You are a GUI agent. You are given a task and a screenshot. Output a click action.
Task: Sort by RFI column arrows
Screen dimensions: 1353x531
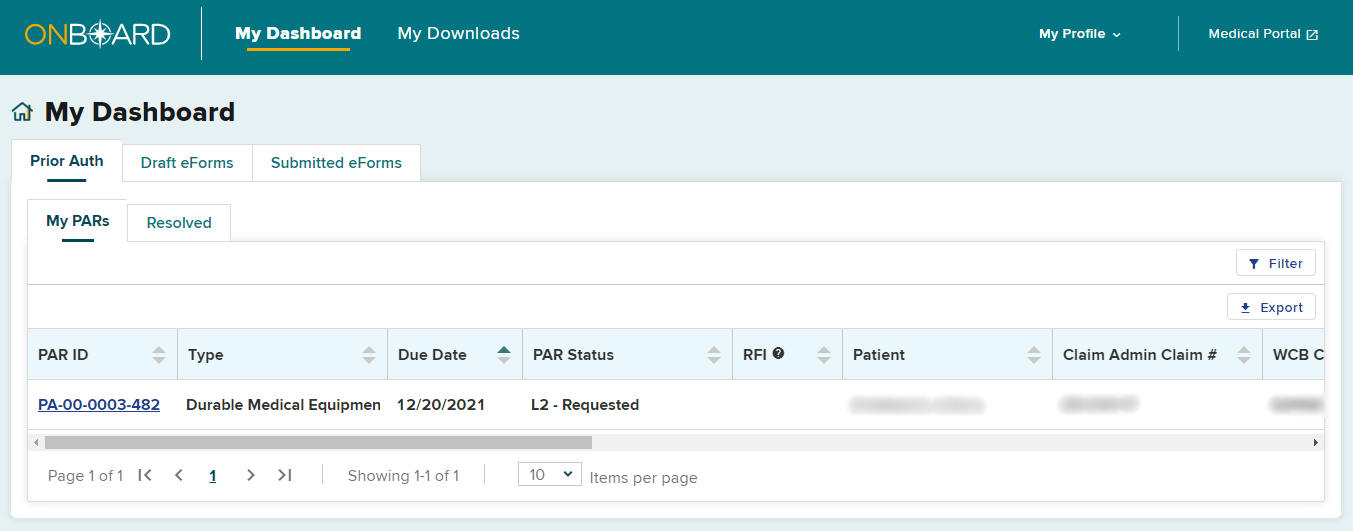[x=824, y=355]
